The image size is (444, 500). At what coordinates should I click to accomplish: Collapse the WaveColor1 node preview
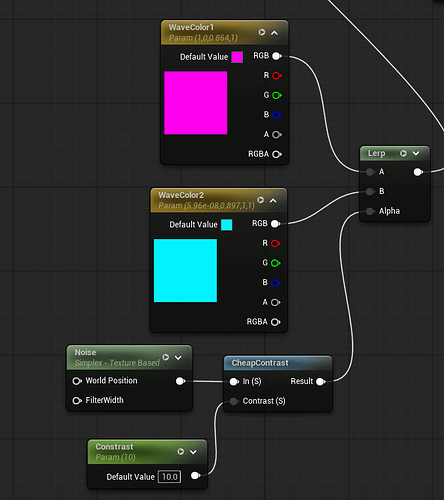coord(274,33)
